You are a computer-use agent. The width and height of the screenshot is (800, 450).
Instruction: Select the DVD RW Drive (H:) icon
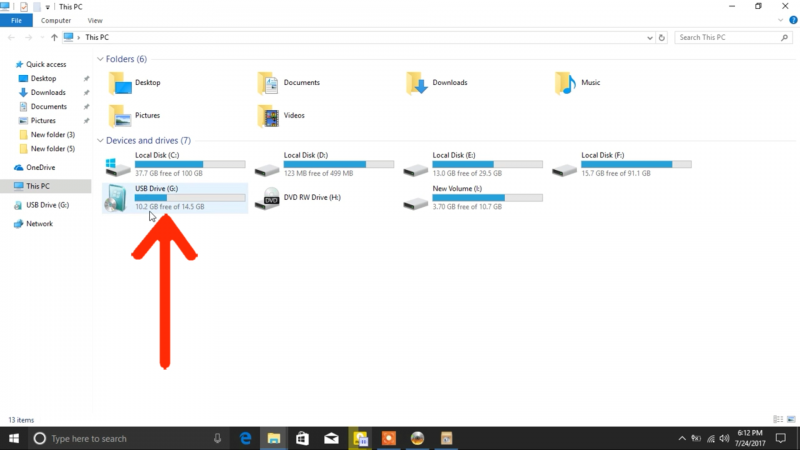click(x=268, y=198)
